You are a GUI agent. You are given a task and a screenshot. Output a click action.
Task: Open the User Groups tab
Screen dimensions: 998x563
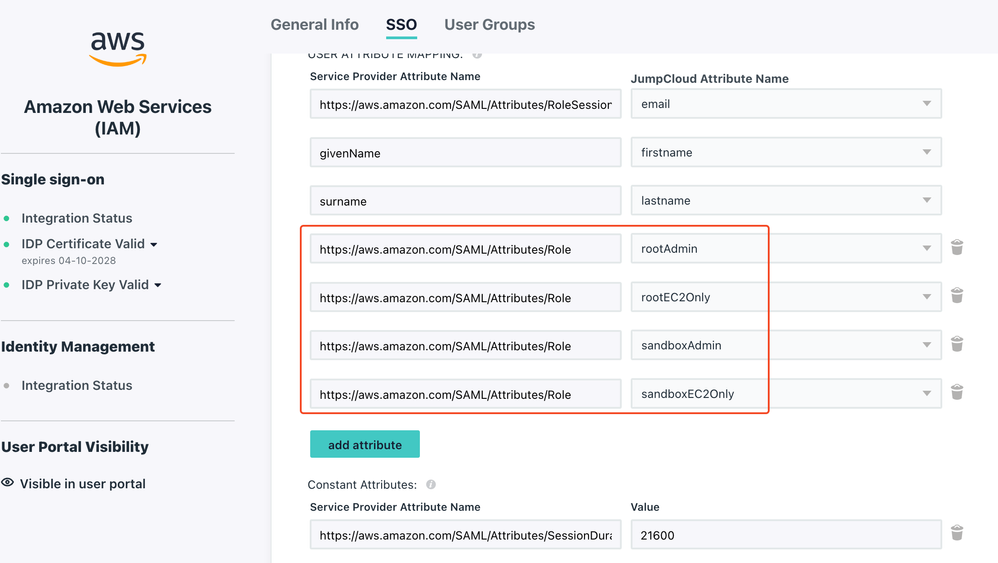coord(489,25)
